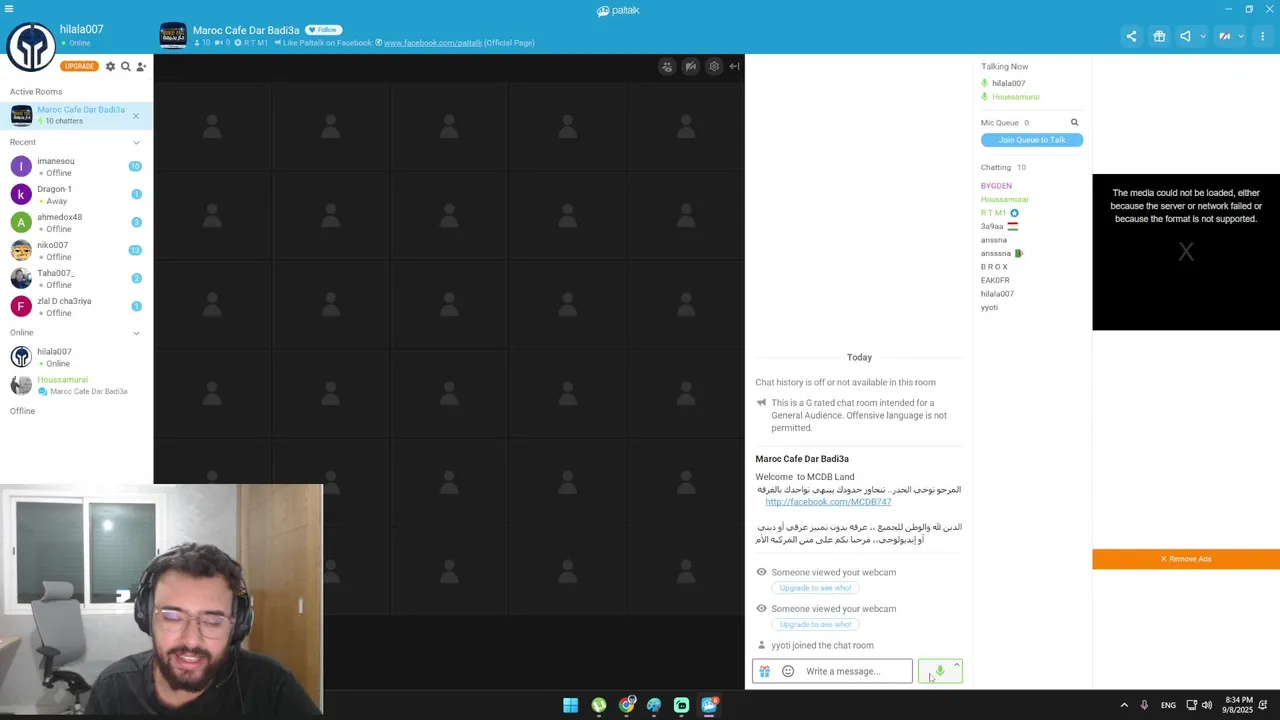Screen dimensions: 1280x720
Task: Toggle the green microphone talk button
Action: 939,671
